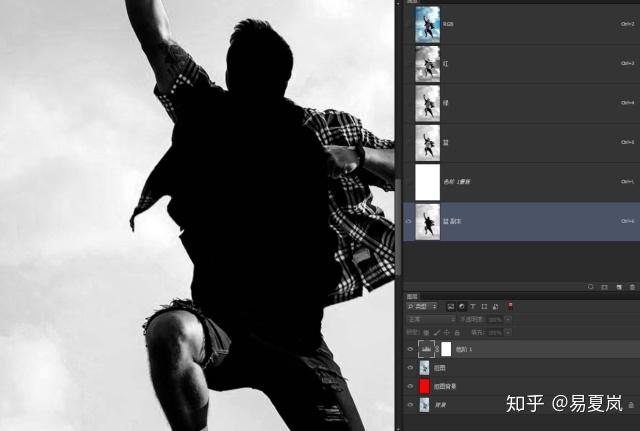Lock transparent pixels icon in Layers panel
Image resolution: width=640 pixels, height=431 pixels.
pos(427,333)
